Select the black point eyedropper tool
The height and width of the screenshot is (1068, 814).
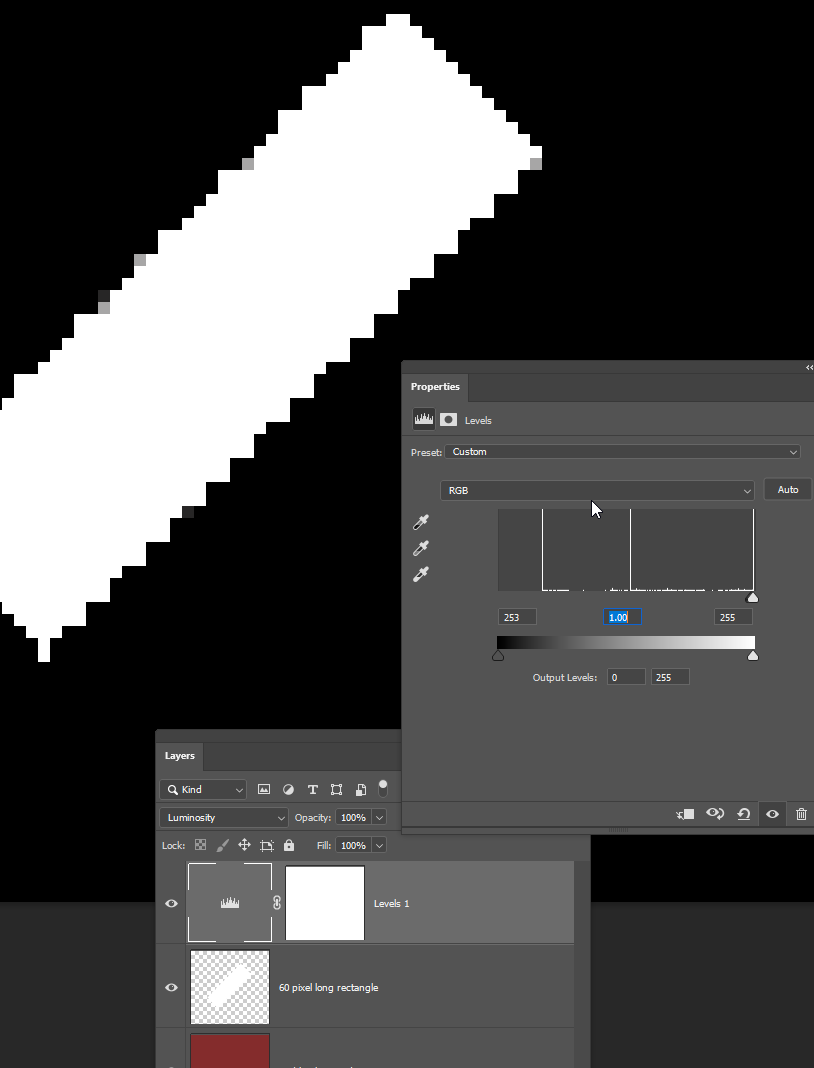[420, 522]
